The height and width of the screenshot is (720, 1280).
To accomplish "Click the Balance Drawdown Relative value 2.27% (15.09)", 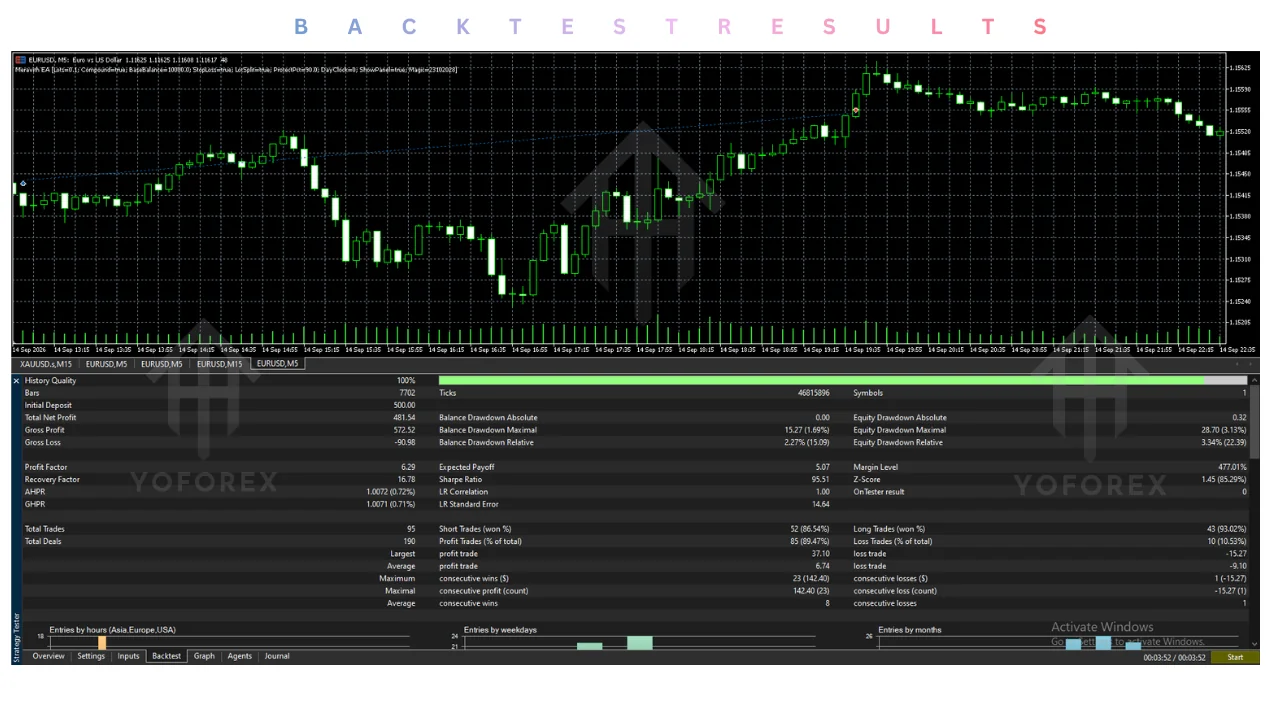I will [806, 442].
